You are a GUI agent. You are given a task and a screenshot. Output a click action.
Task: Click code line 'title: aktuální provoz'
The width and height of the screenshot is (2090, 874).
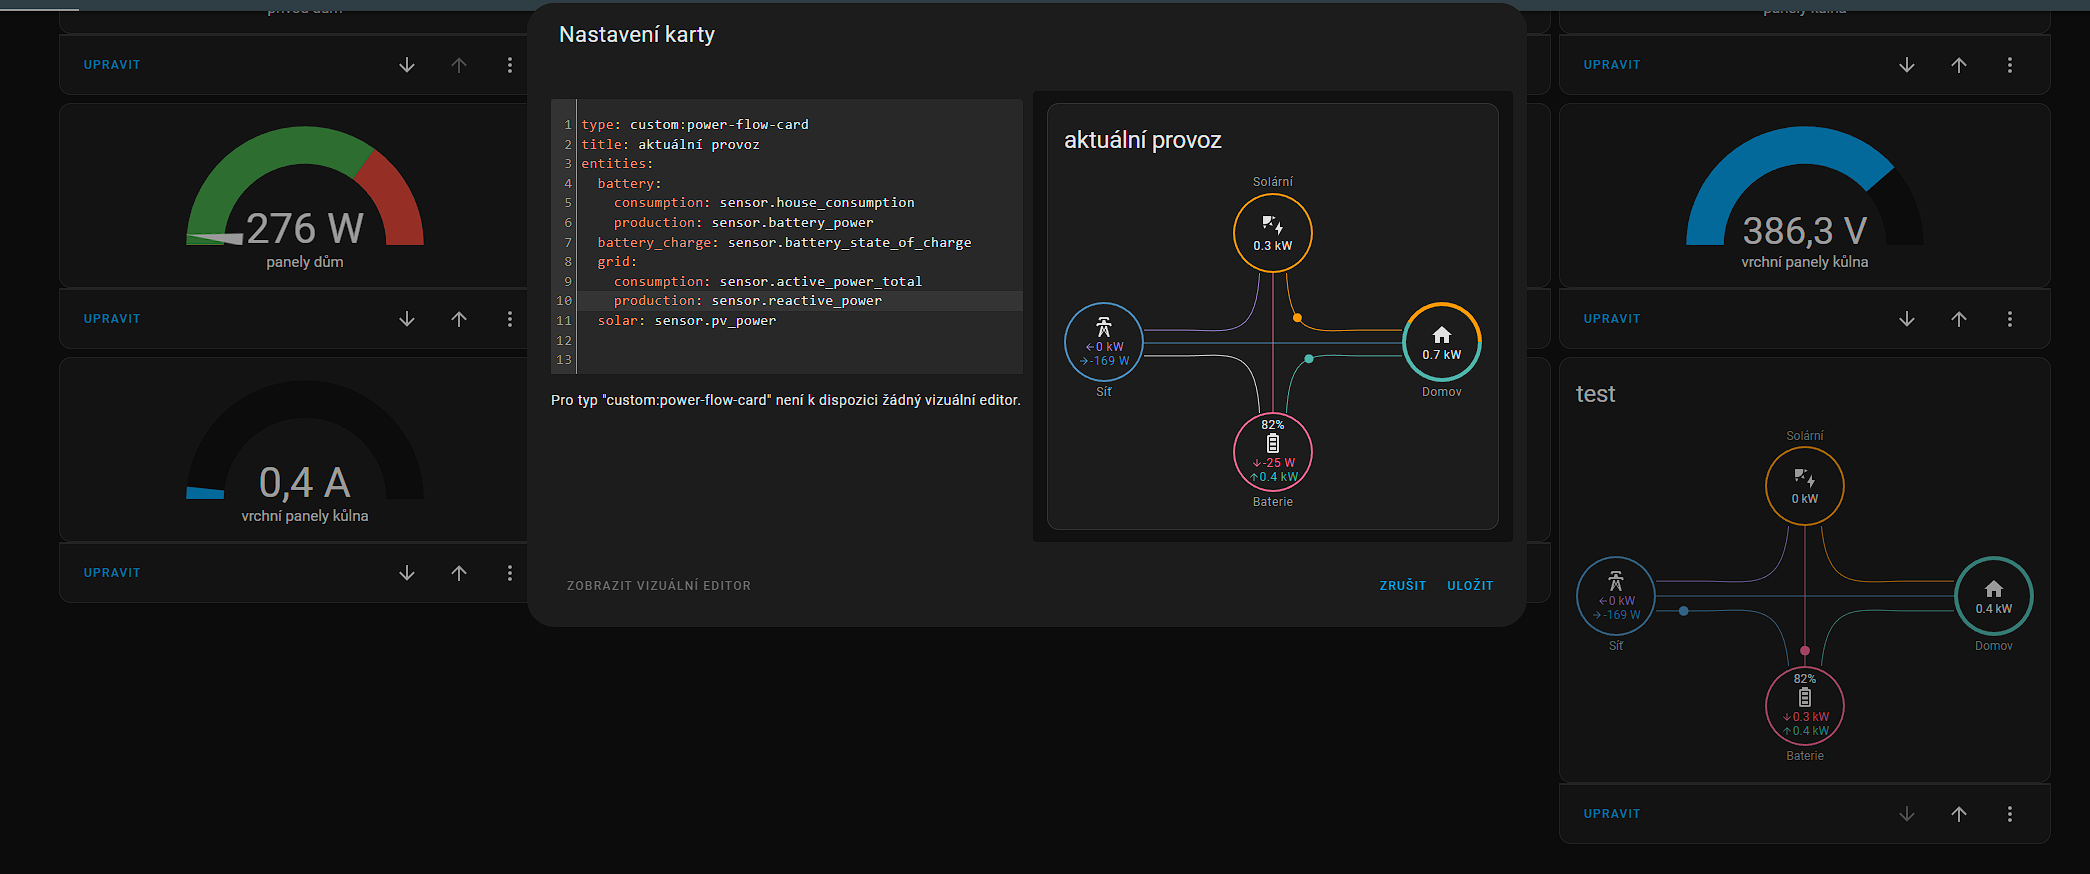[670, 145]
